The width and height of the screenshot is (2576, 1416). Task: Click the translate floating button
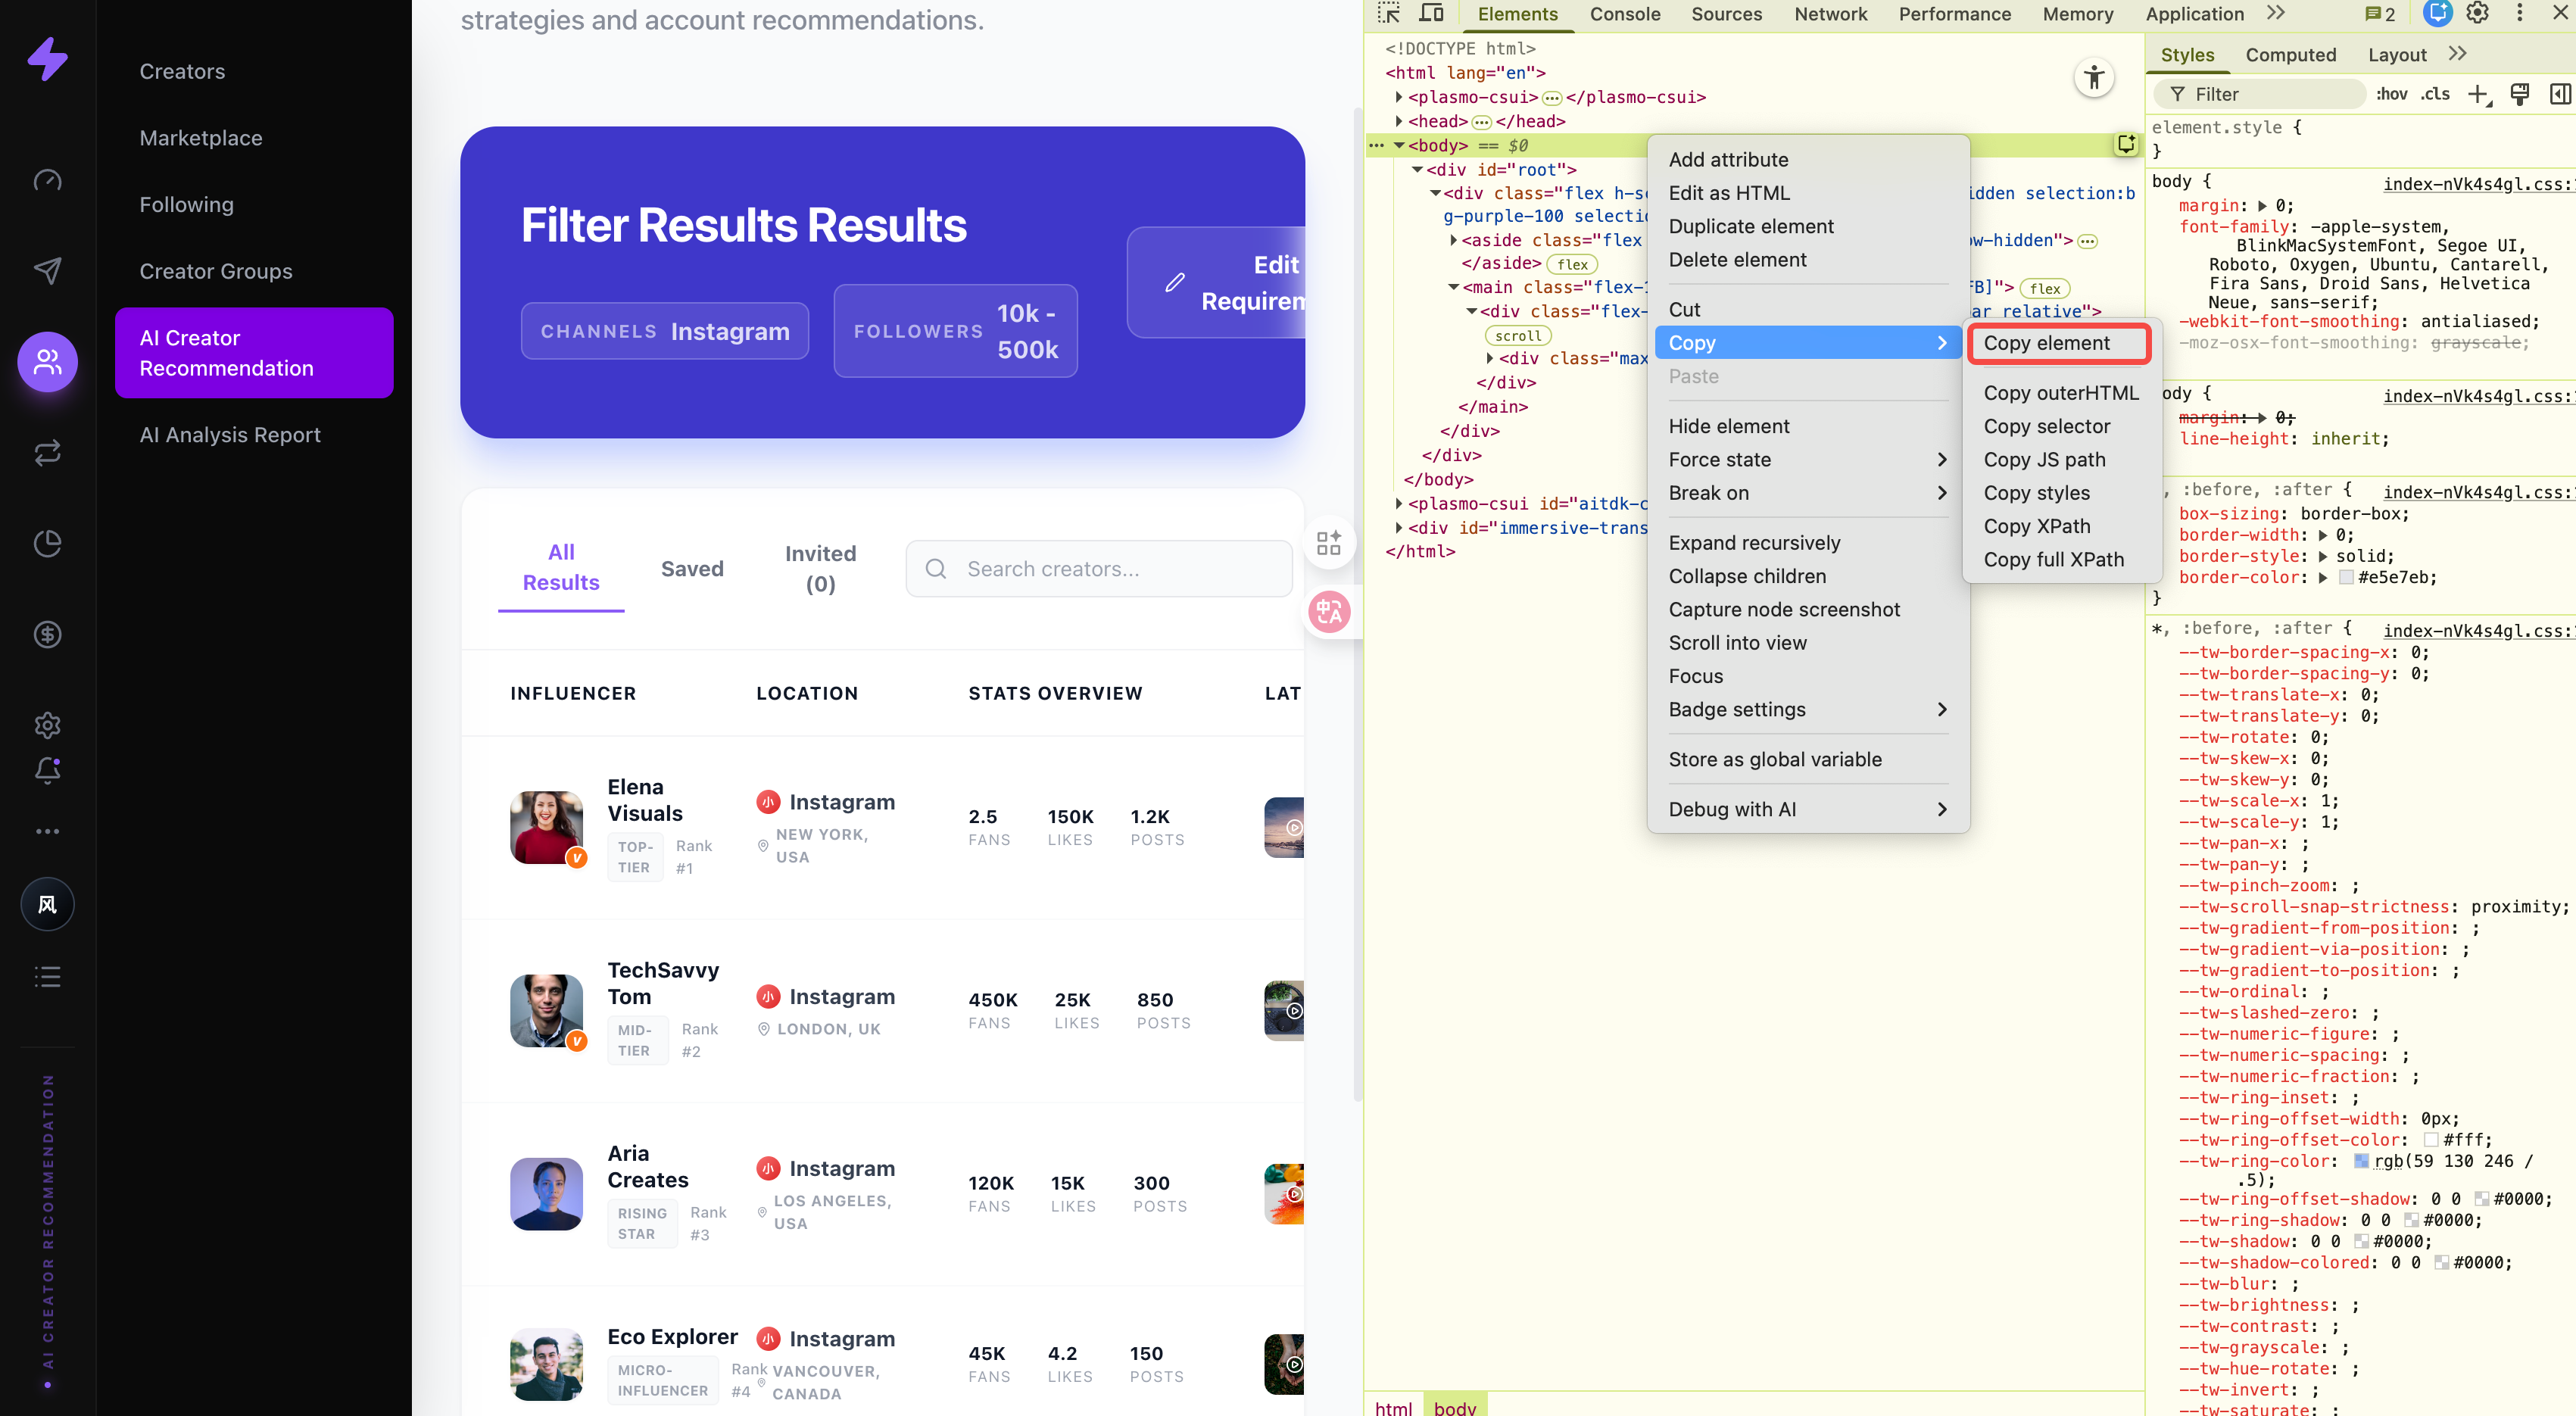click(1329, 611)
